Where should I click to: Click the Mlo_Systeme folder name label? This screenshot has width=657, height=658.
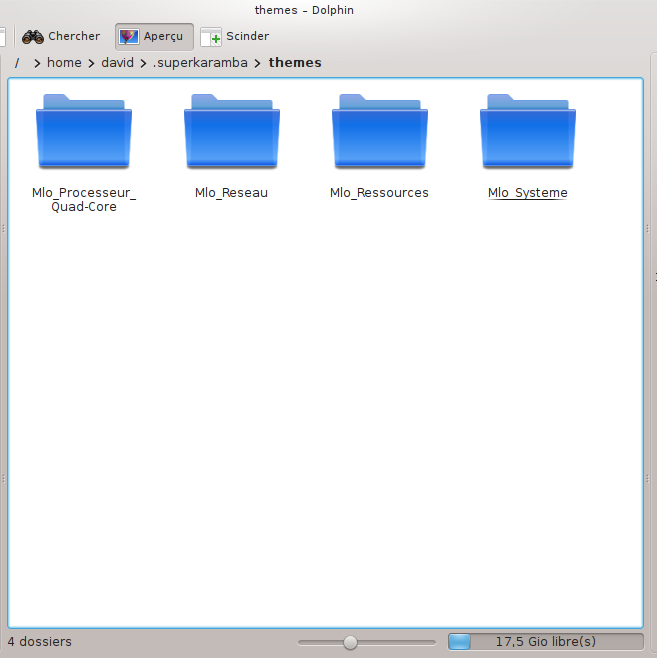pyautogui.click(x=528, y=193)
